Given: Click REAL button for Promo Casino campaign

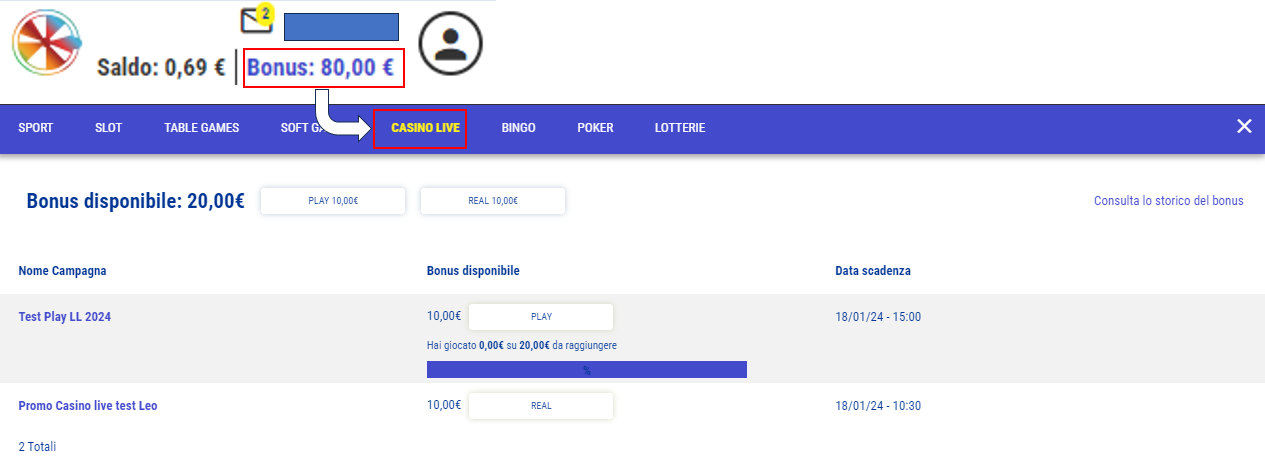Looking at the screenshot, I should [x=541, y=406].
